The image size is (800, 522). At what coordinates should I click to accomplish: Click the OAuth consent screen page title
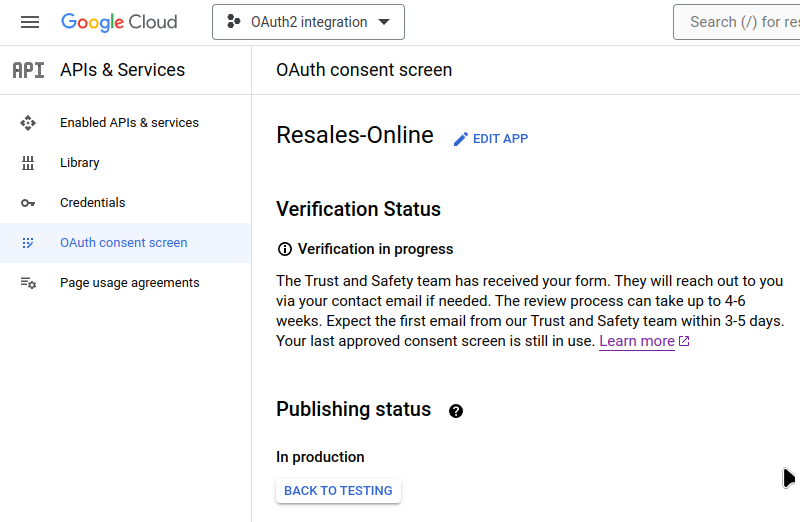pyautogui.click(x=364, y=70)
